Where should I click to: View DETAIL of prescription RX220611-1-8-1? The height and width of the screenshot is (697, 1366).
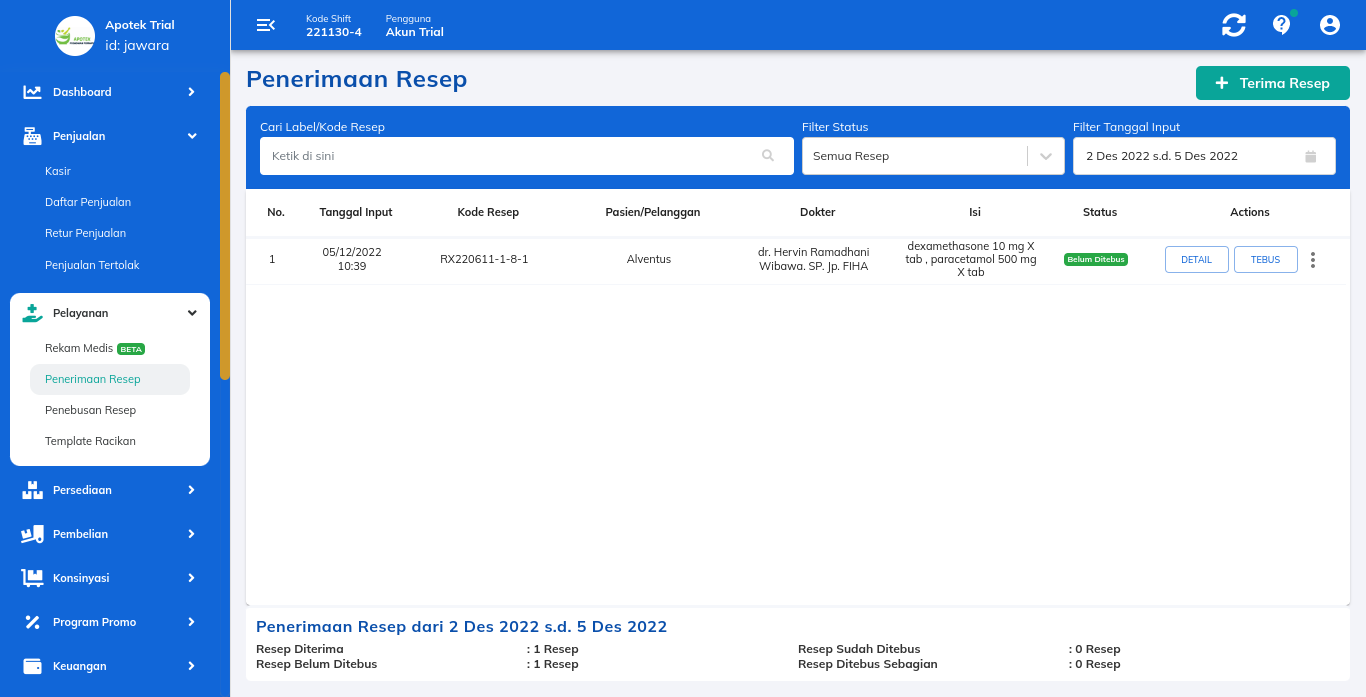pyautogui.click(x=1196, y=260)
